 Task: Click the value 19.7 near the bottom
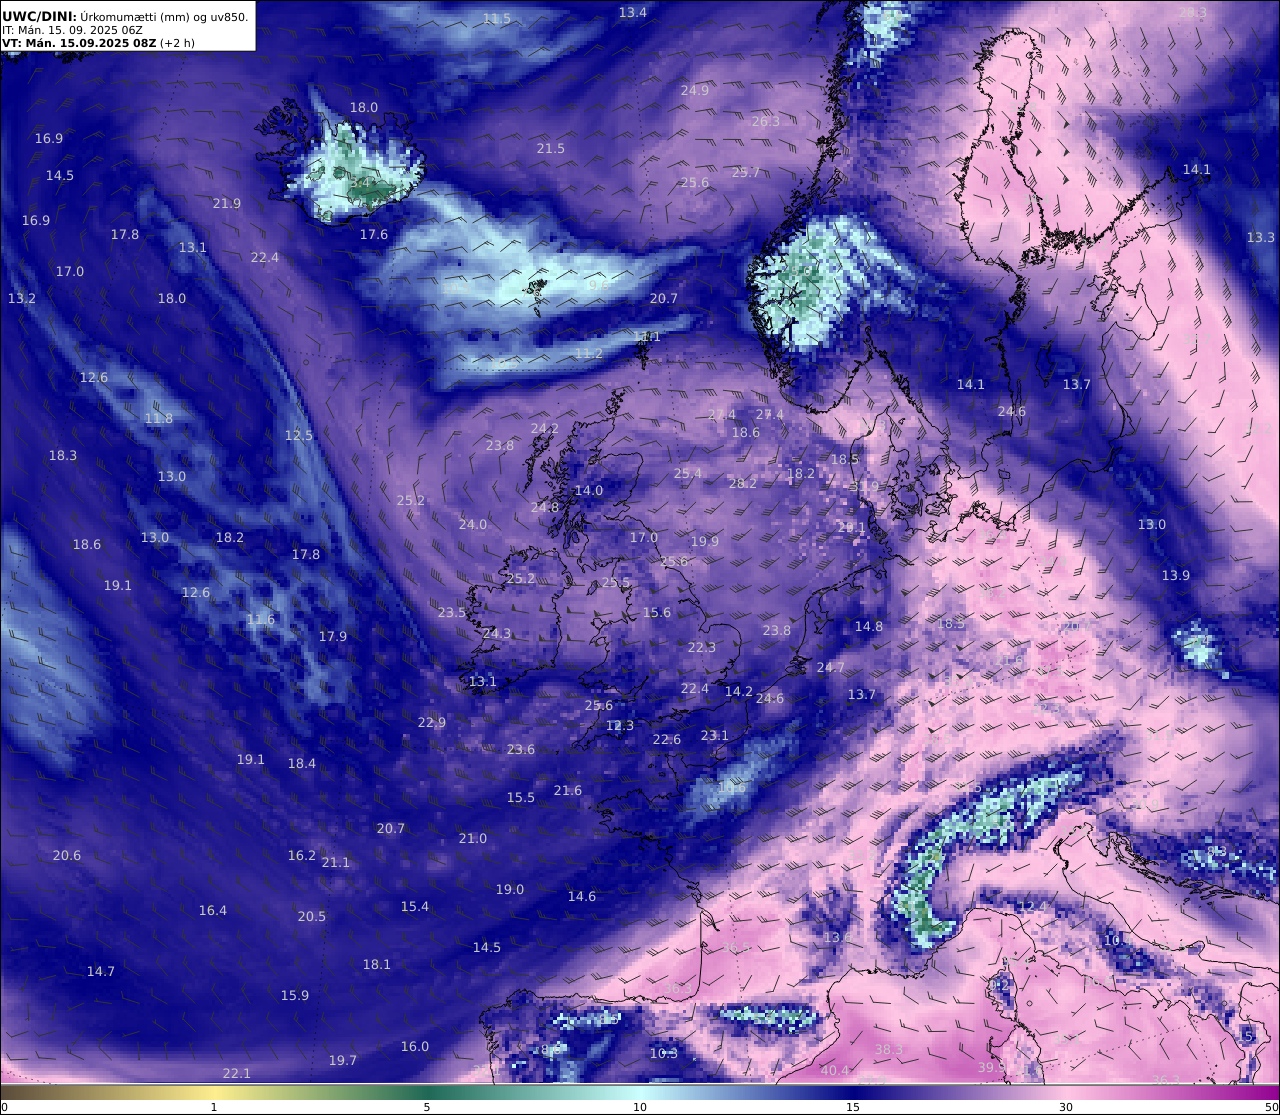[x=343, y=1060]
